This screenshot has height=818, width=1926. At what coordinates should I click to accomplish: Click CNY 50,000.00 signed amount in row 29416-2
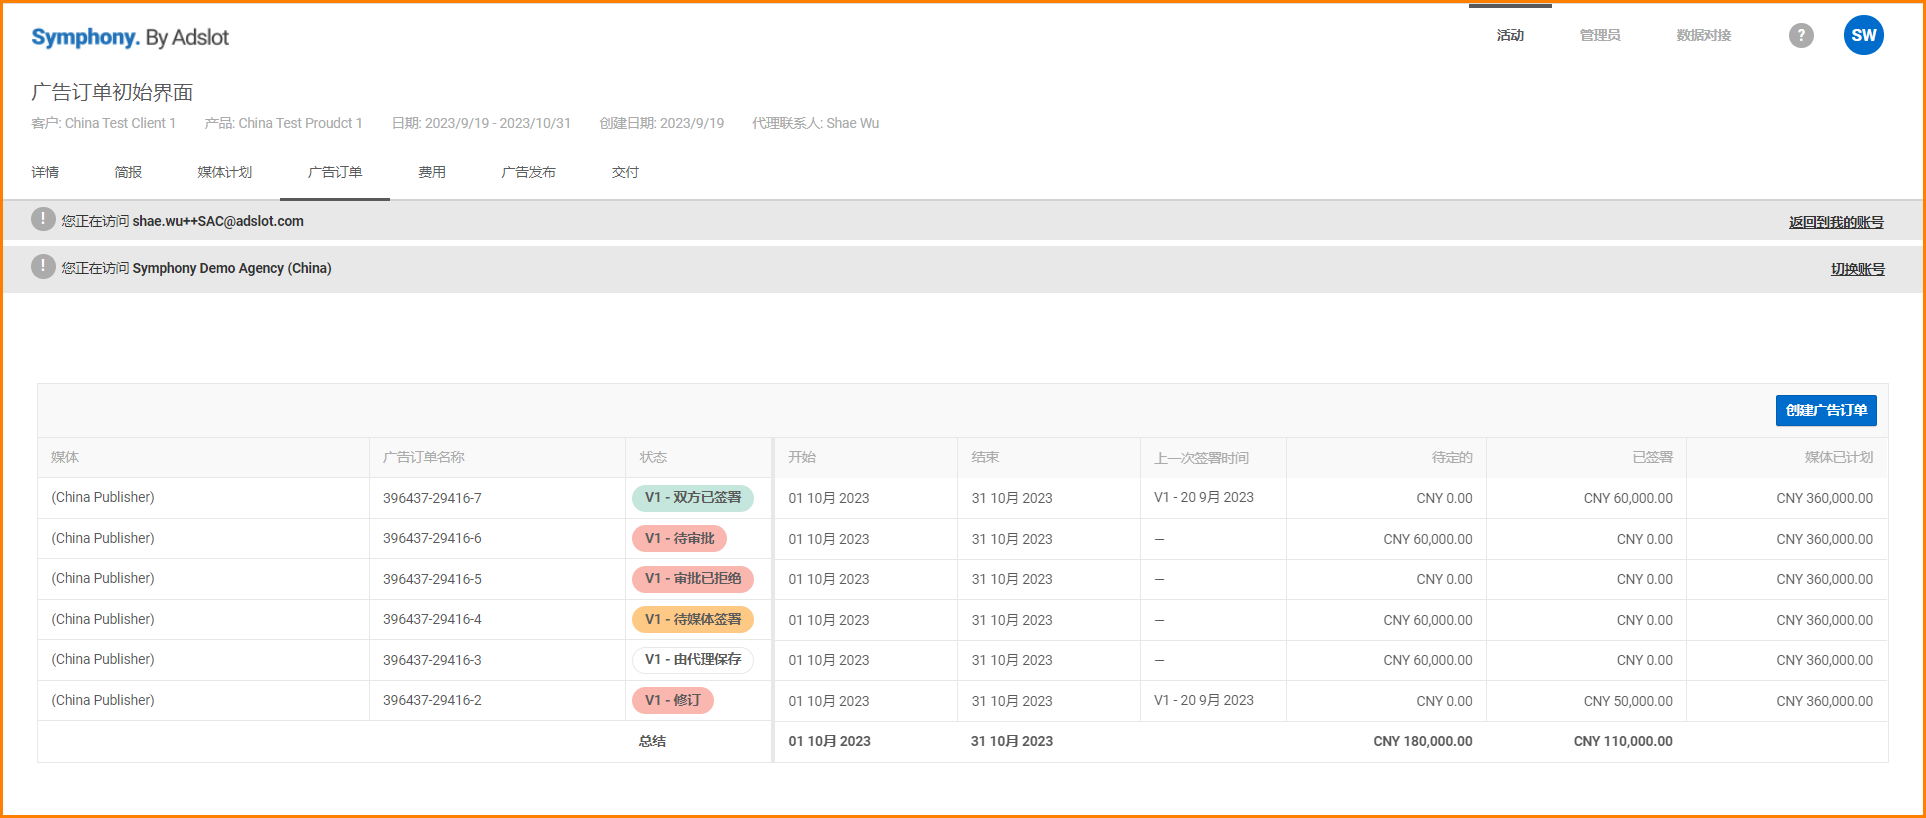click(1628, 701)
